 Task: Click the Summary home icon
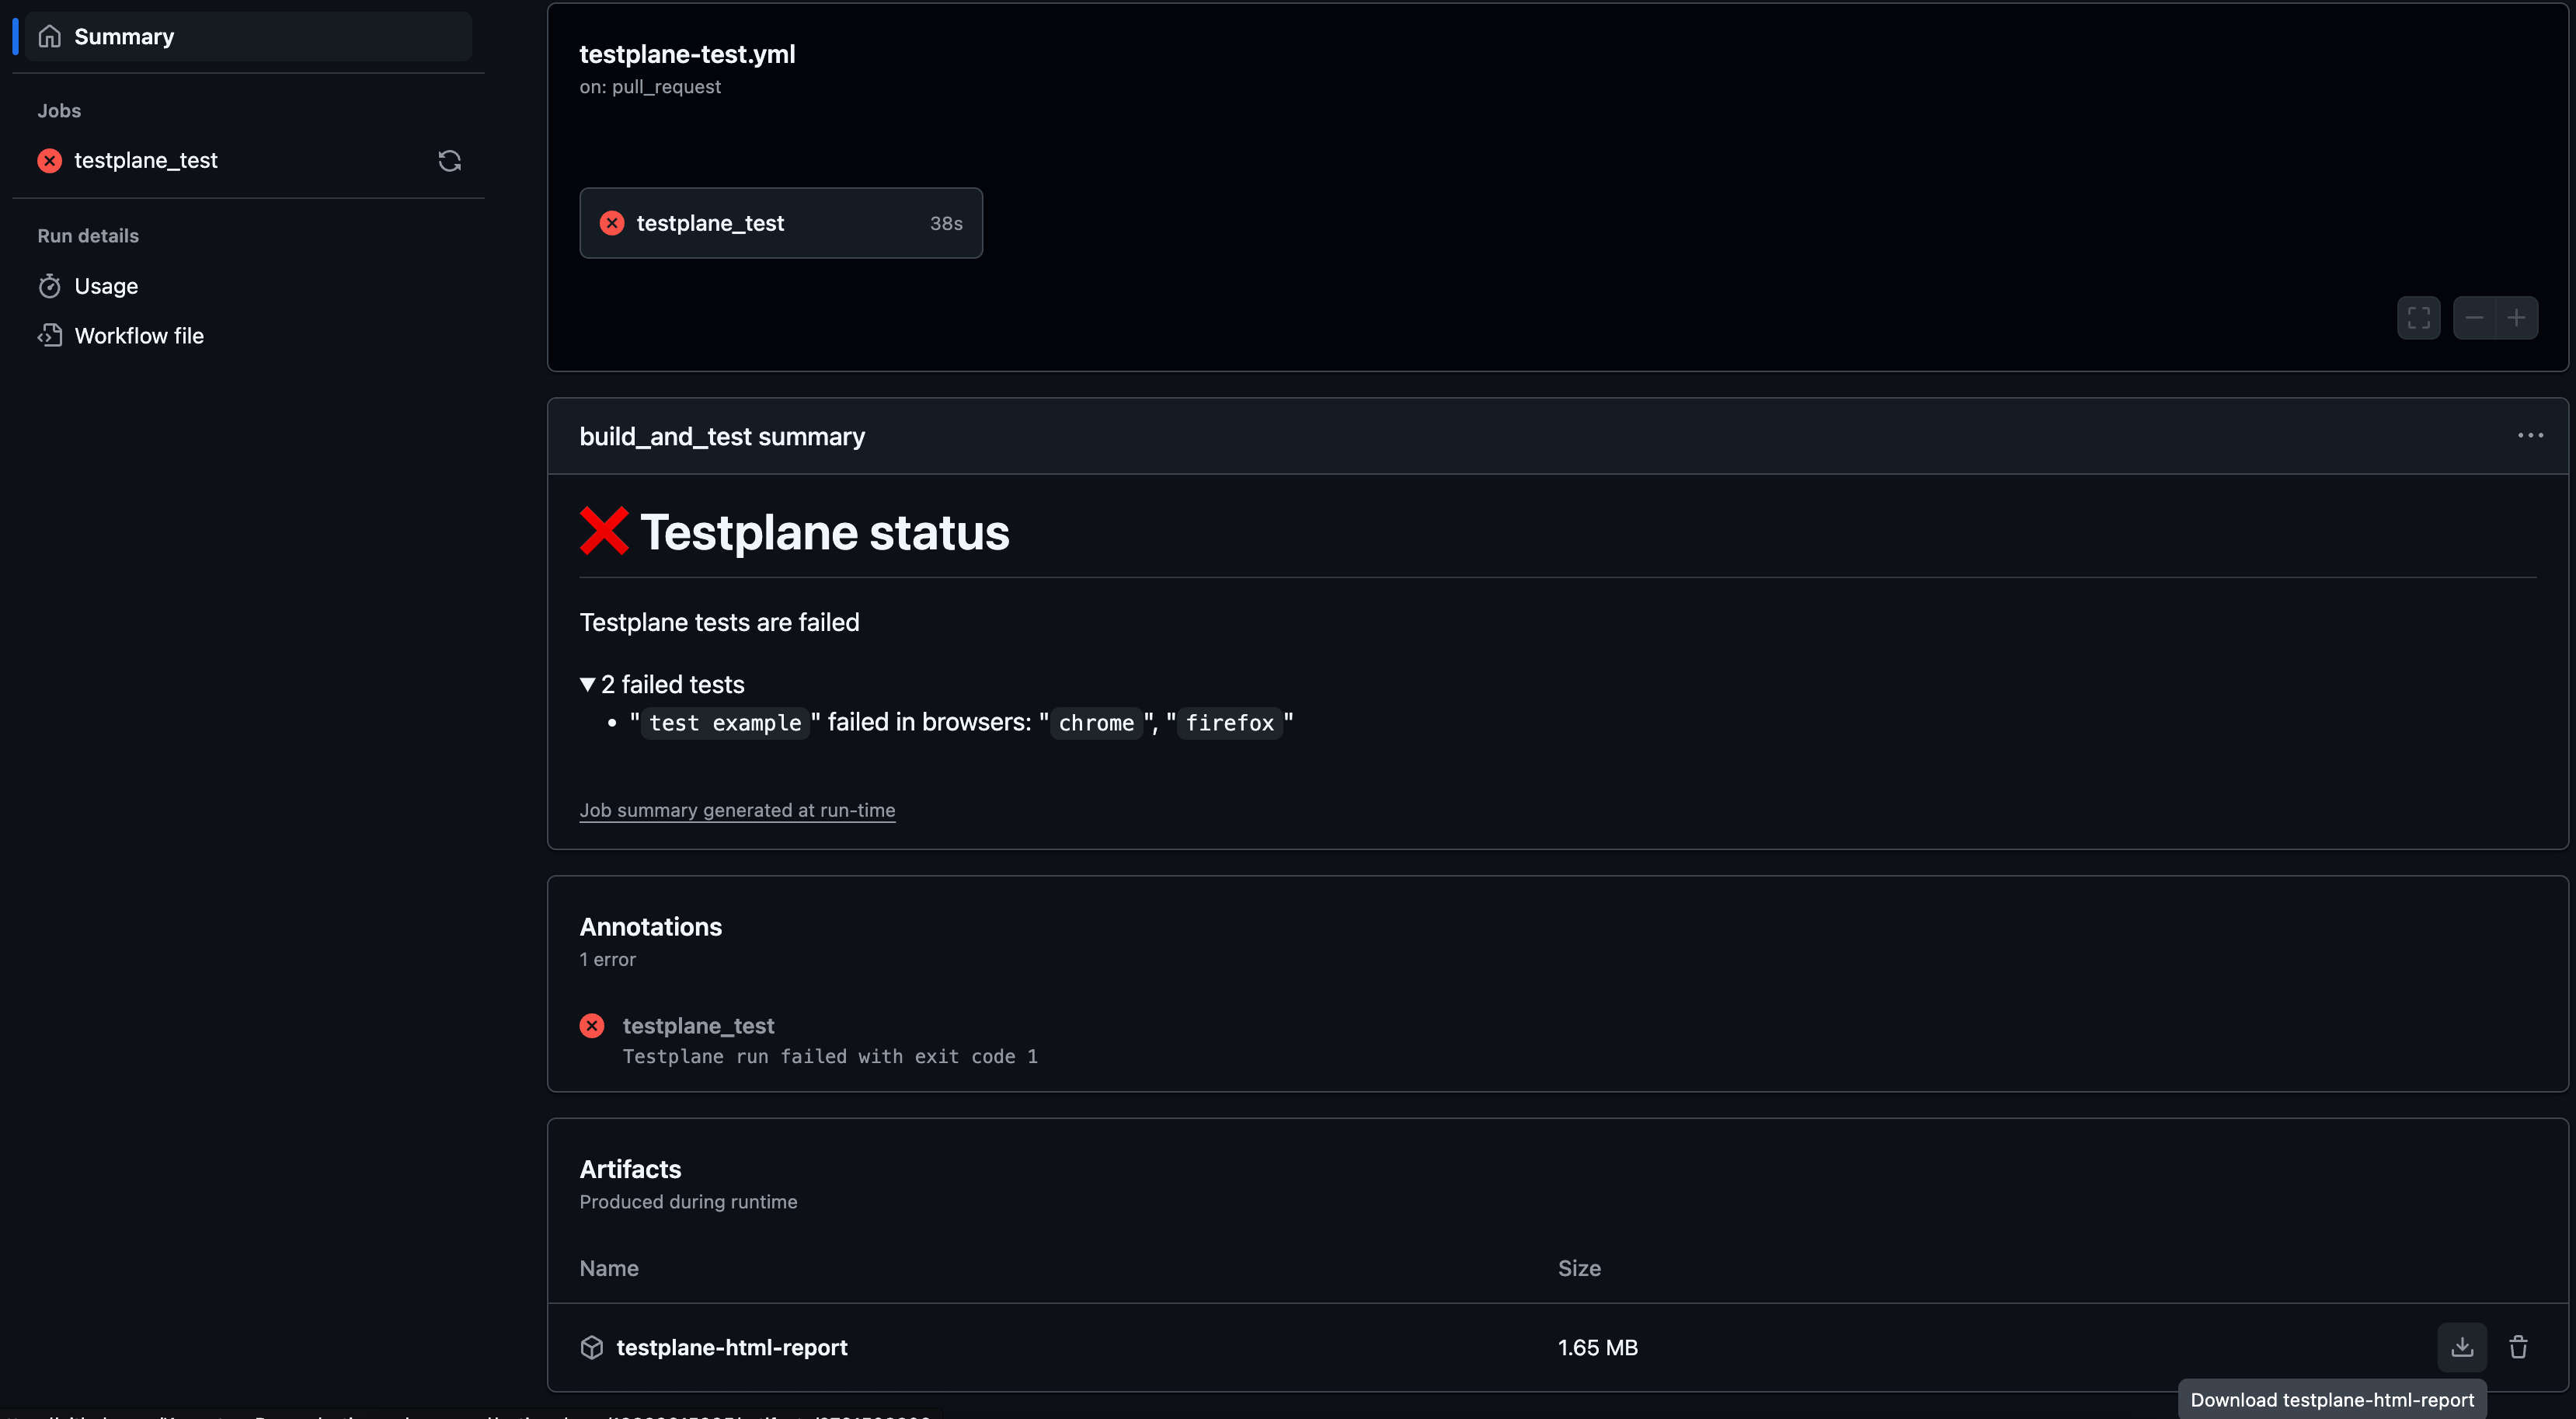[x=50, y=37]
